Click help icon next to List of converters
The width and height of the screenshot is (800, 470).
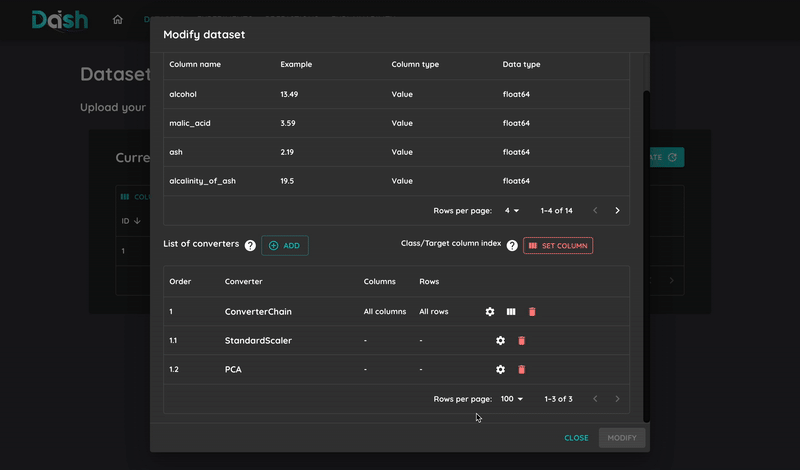(250, 245)
